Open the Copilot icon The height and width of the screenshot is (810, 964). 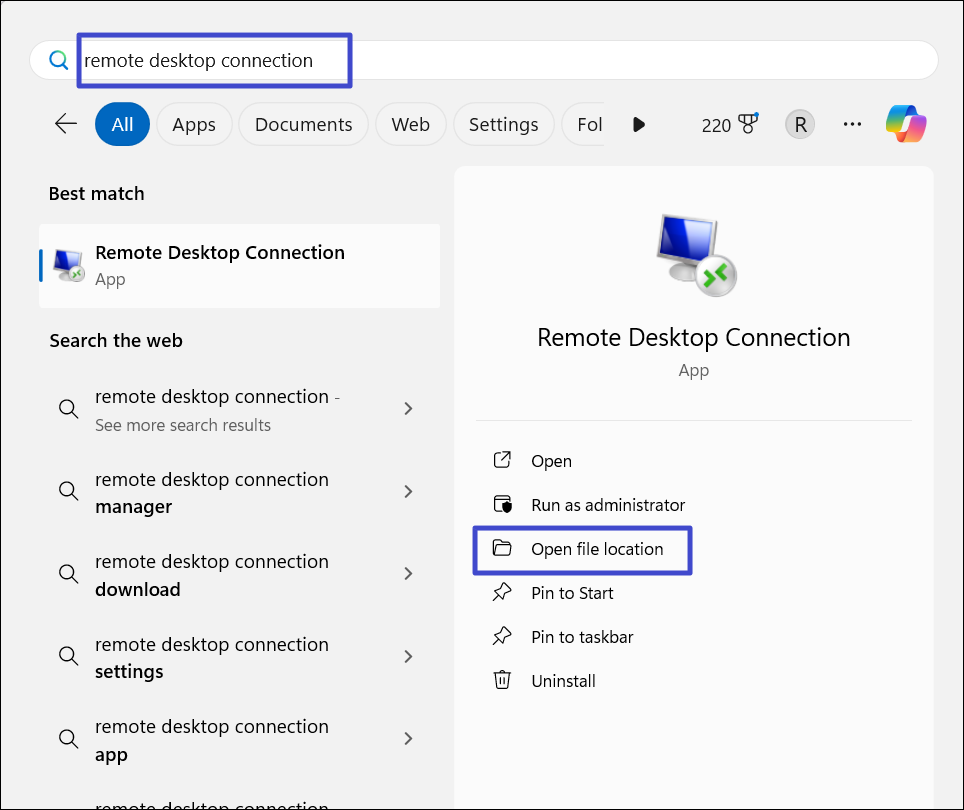[x=906, y=124]
